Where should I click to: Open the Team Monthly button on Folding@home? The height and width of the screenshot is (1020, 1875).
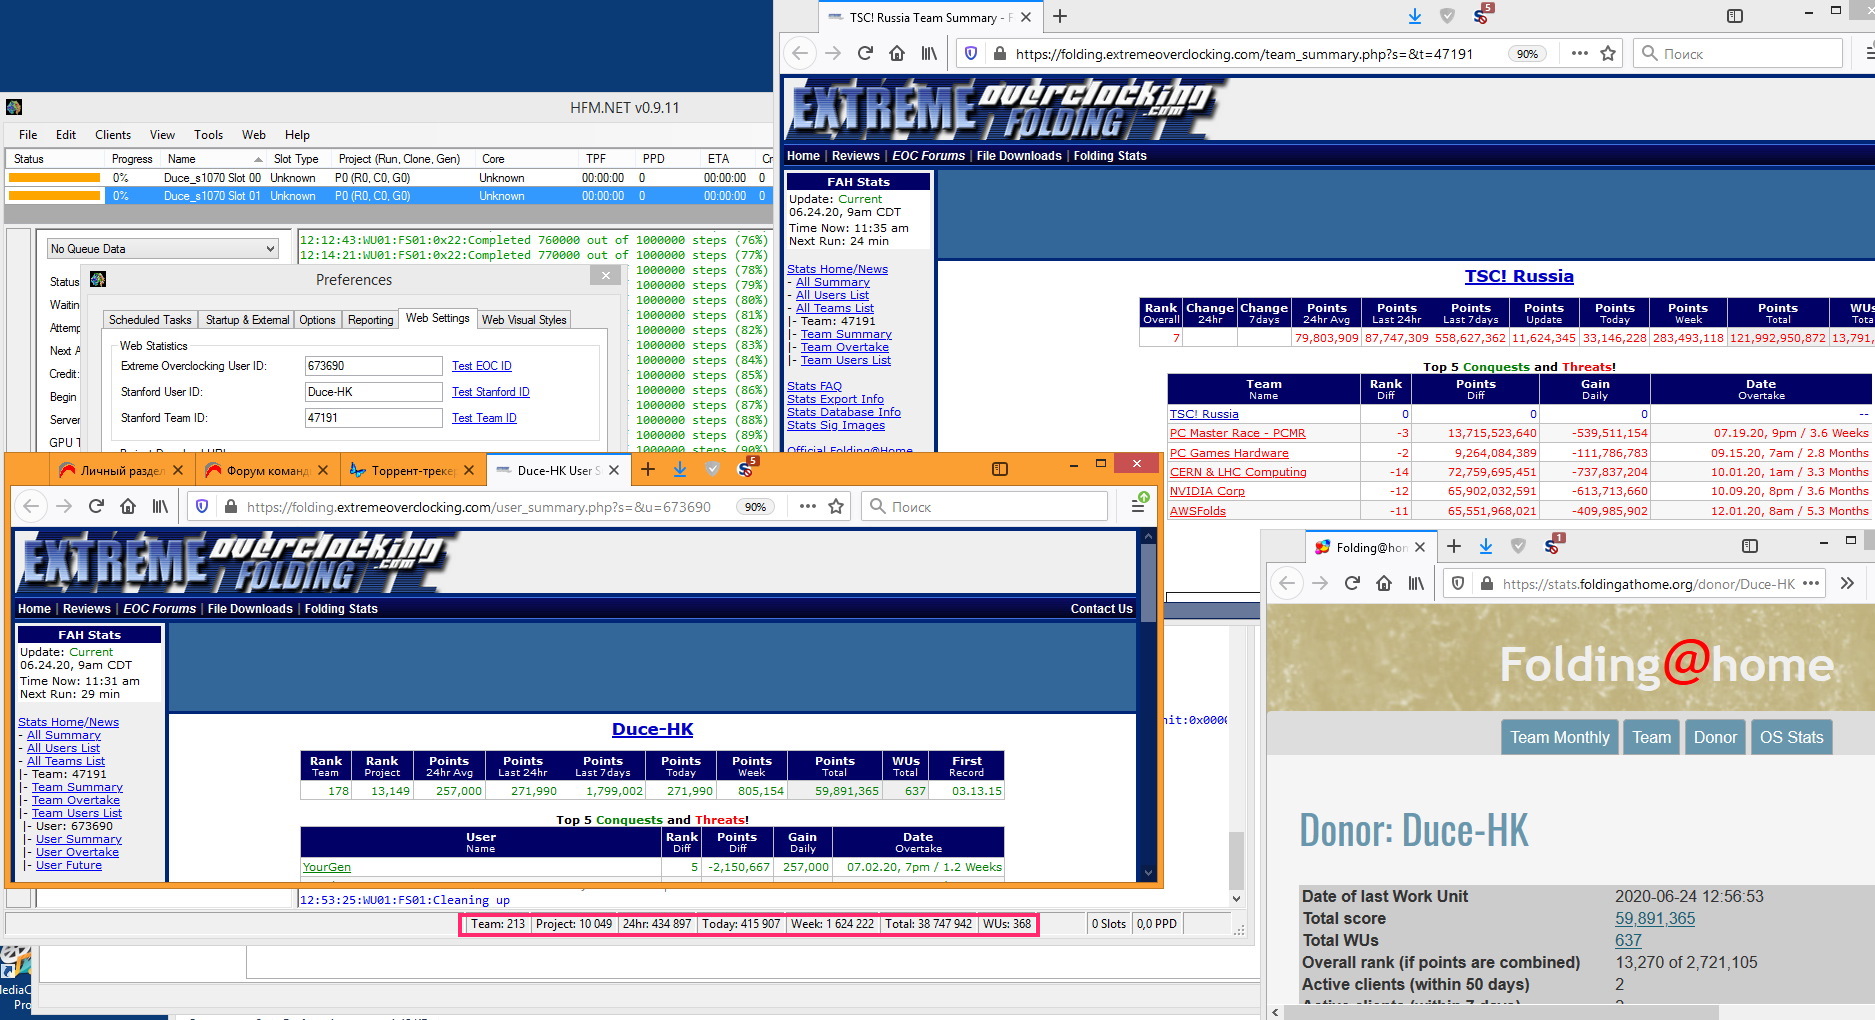(1560, 737)
